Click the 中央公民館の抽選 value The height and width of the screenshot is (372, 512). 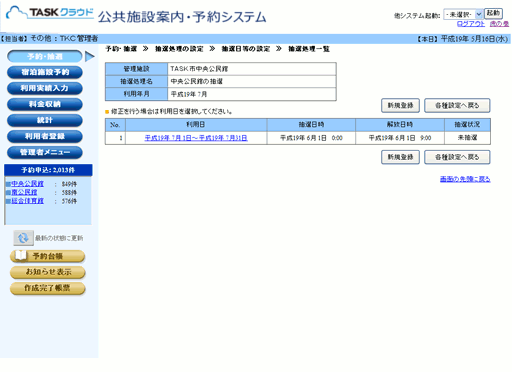point(197,81)
